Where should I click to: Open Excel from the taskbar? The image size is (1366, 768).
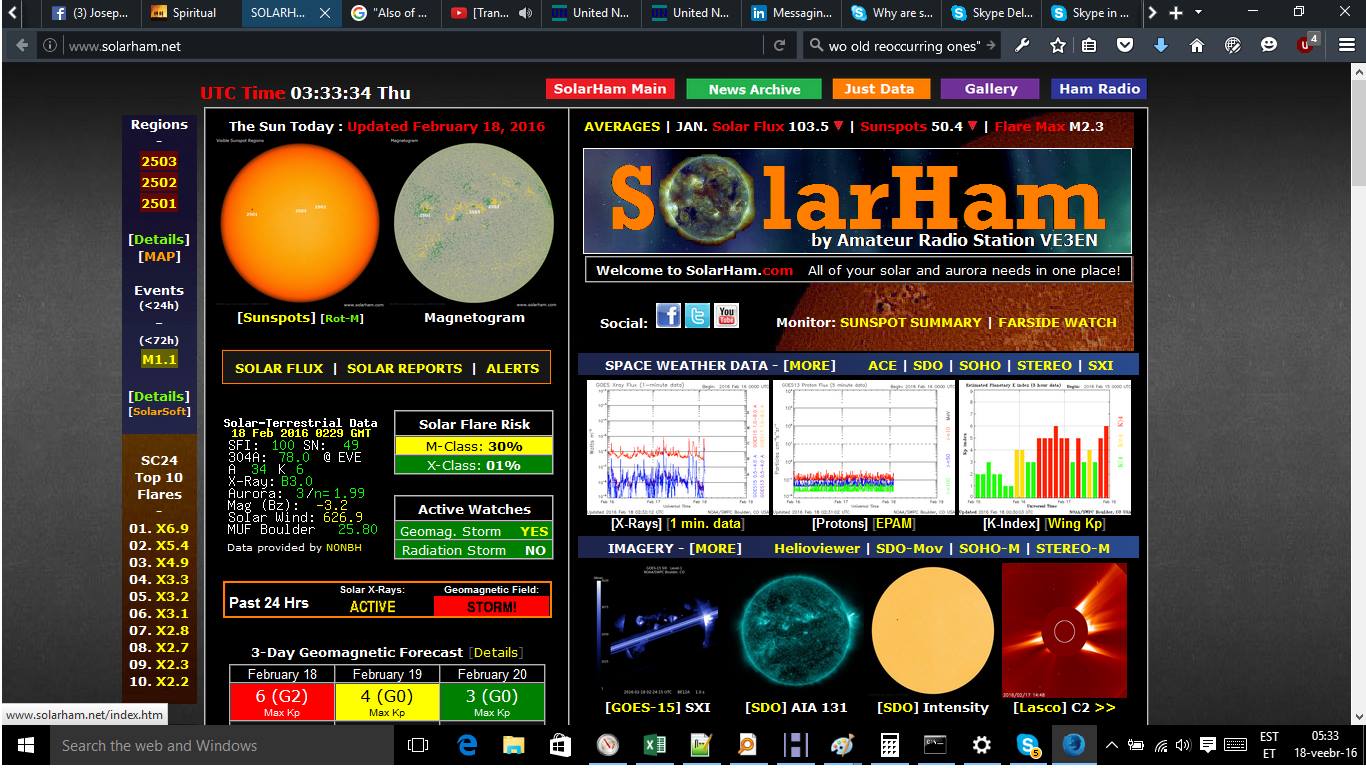click(654, 745)
